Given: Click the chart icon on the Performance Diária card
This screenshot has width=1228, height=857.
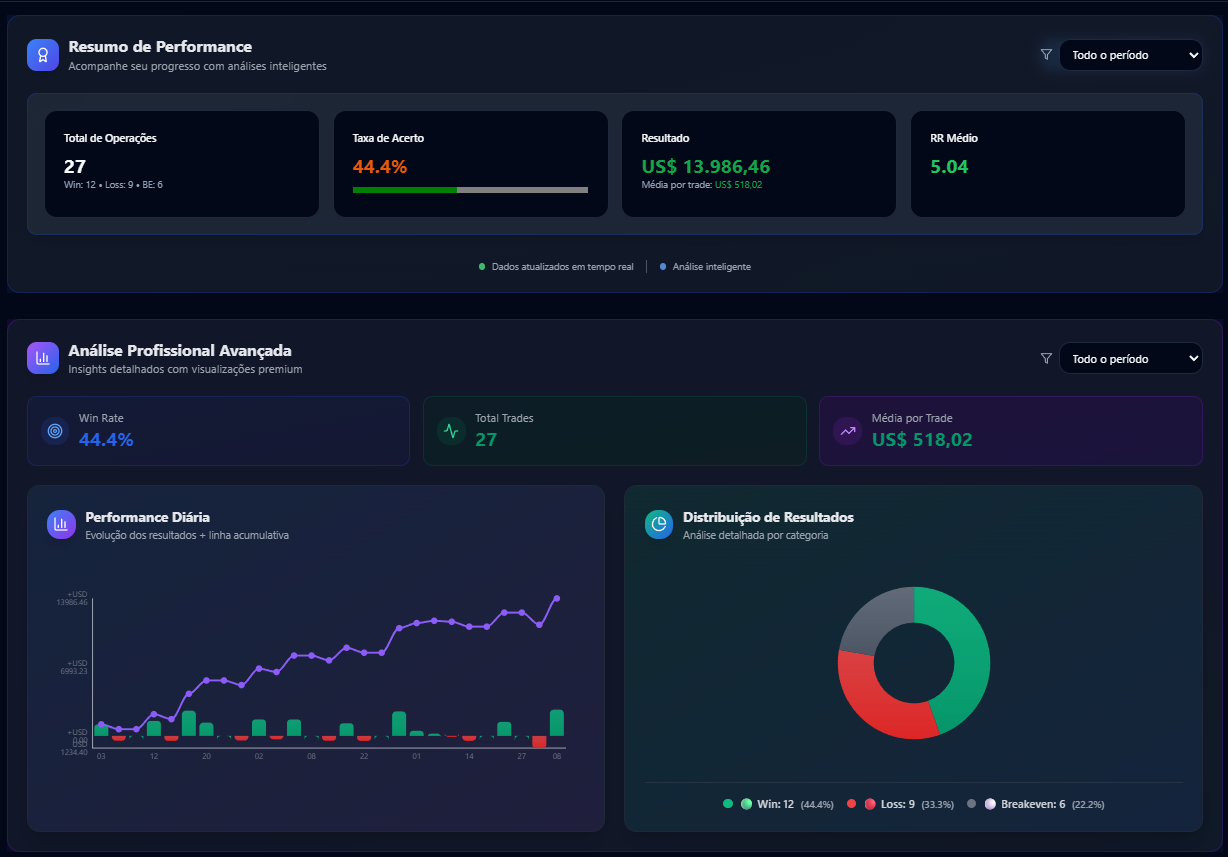Looking at the screenshot, I should [60, 524].
